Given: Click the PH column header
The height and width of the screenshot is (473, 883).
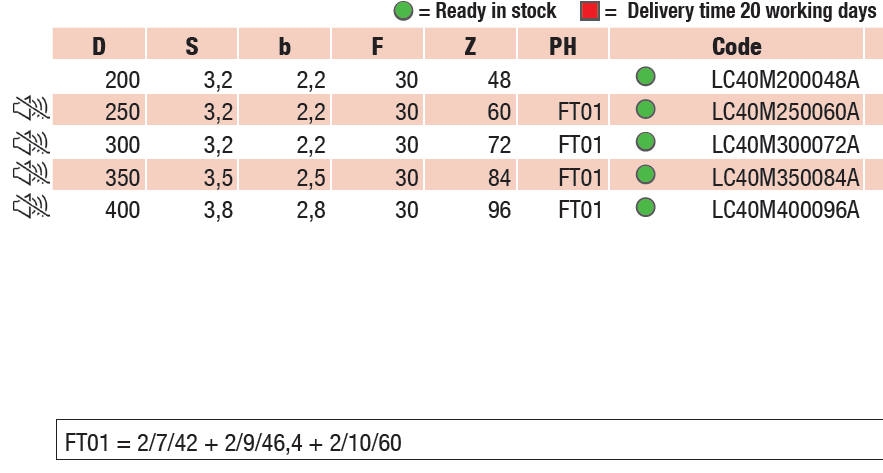Looking at the screenshot, I should (563, 46).
